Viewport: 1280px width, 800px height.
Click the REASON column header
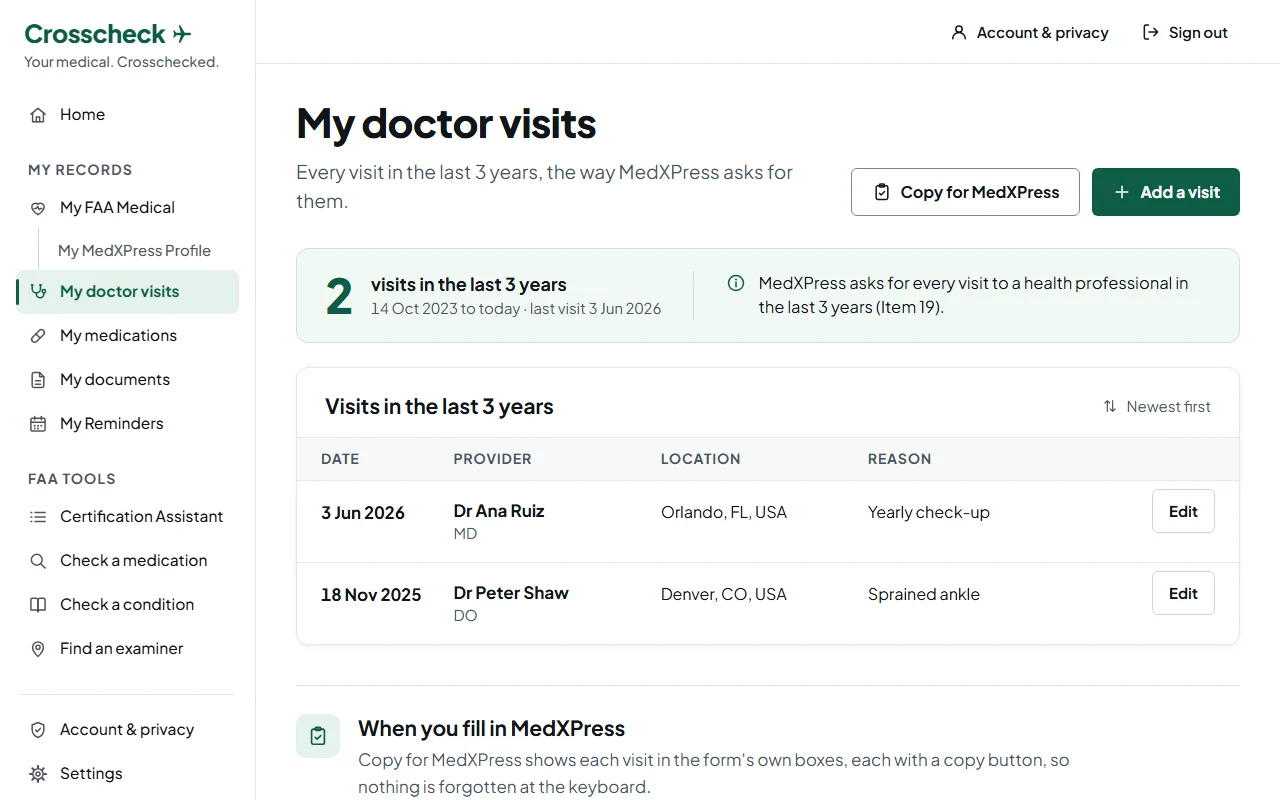[900, 459]
